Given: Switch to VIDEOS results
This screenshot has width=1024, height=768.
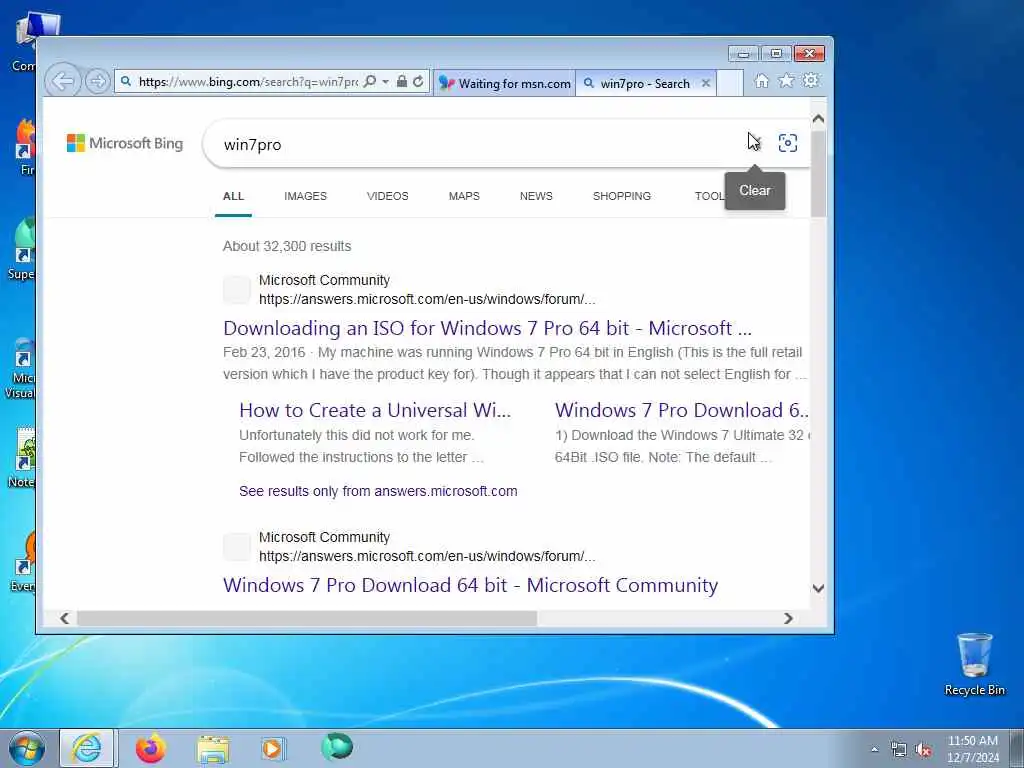Looking at the screenshot, I should (387, 196).
